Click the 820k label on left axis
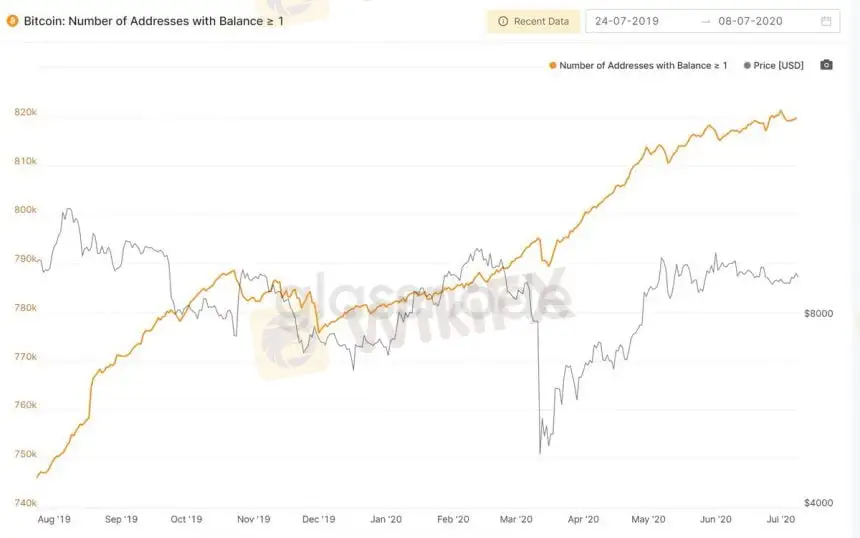The image size is (860, 538). 25,112
